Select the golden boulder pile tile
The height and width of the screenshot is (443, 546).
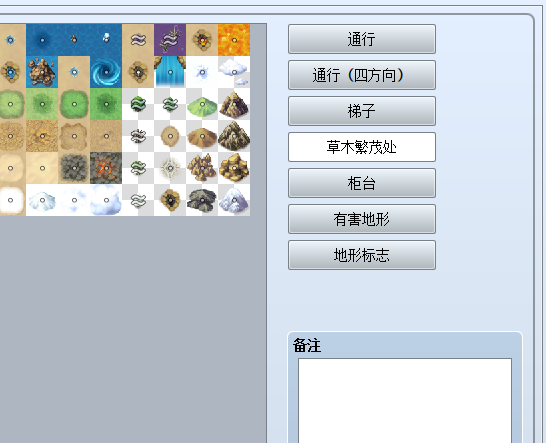(x=234, y=168)
